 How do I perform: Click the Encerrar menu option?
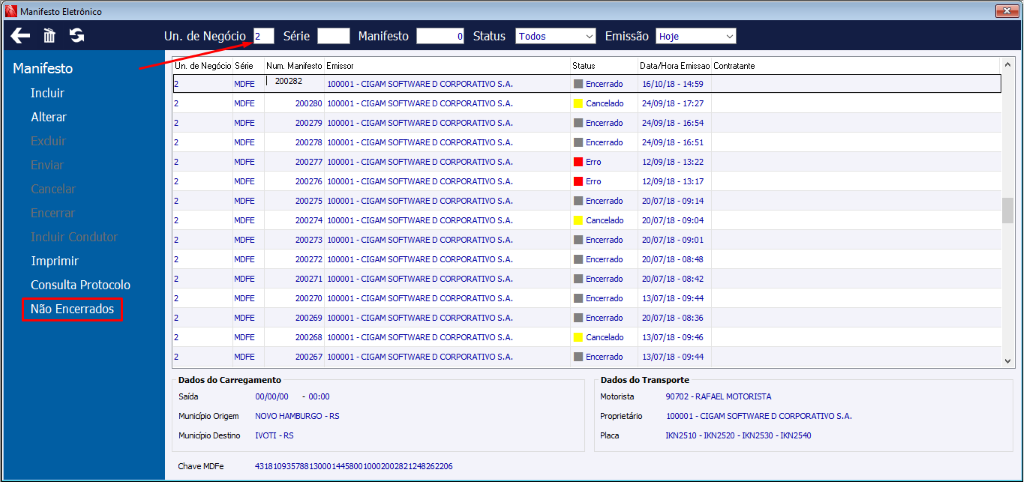click(x=53, y=214)
